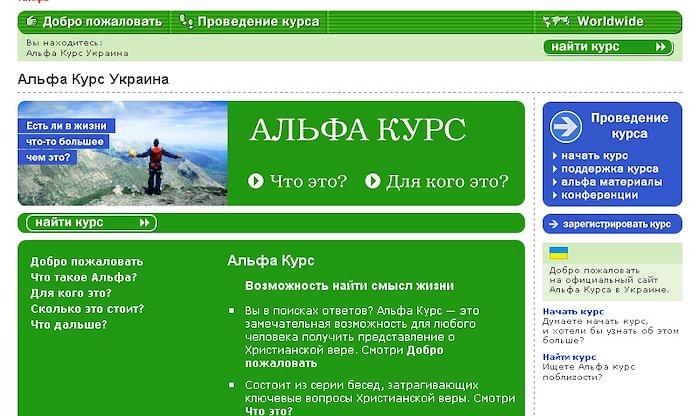This screenshot has width=700, height=416.
Task: Open Что такое Альфа? menu item
Action: [83, 277]
